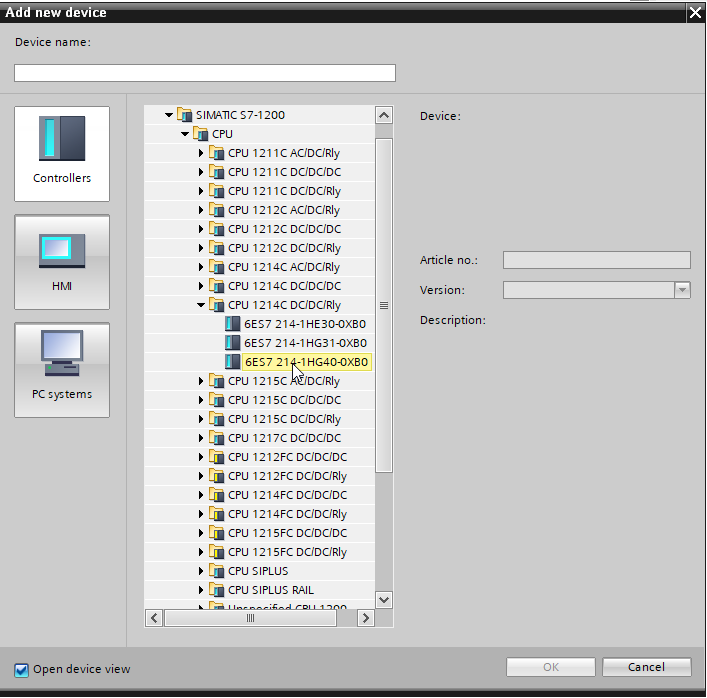Click the Article no. field

pyautogui.click(x=597, y=260)
